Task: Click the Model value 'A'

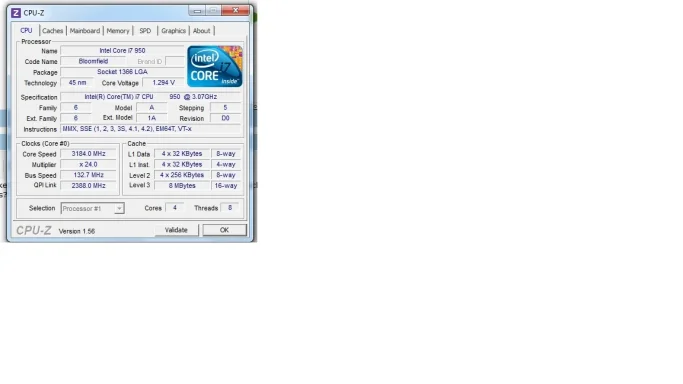Action: point(152,108)
